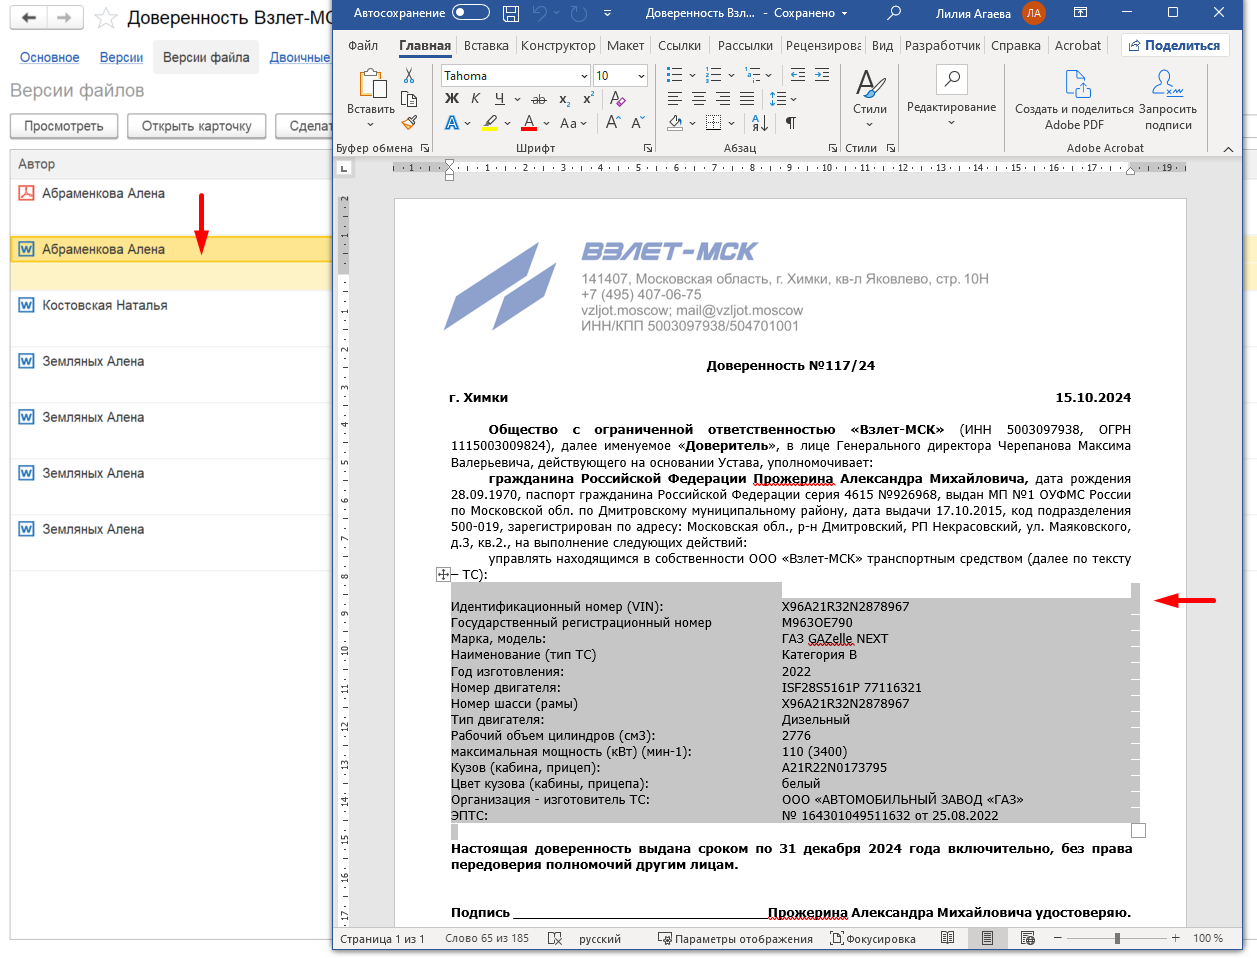Viewport: 1257px width, 958px height.
Task: Toggle the Автосохранение switch in Word
Action: 471,13
